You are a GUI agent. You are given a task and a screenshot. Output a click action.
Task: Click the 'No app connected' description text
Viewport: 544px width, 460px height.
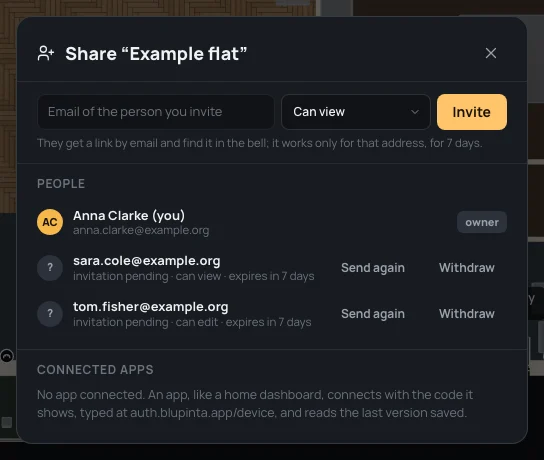[255, 404]
